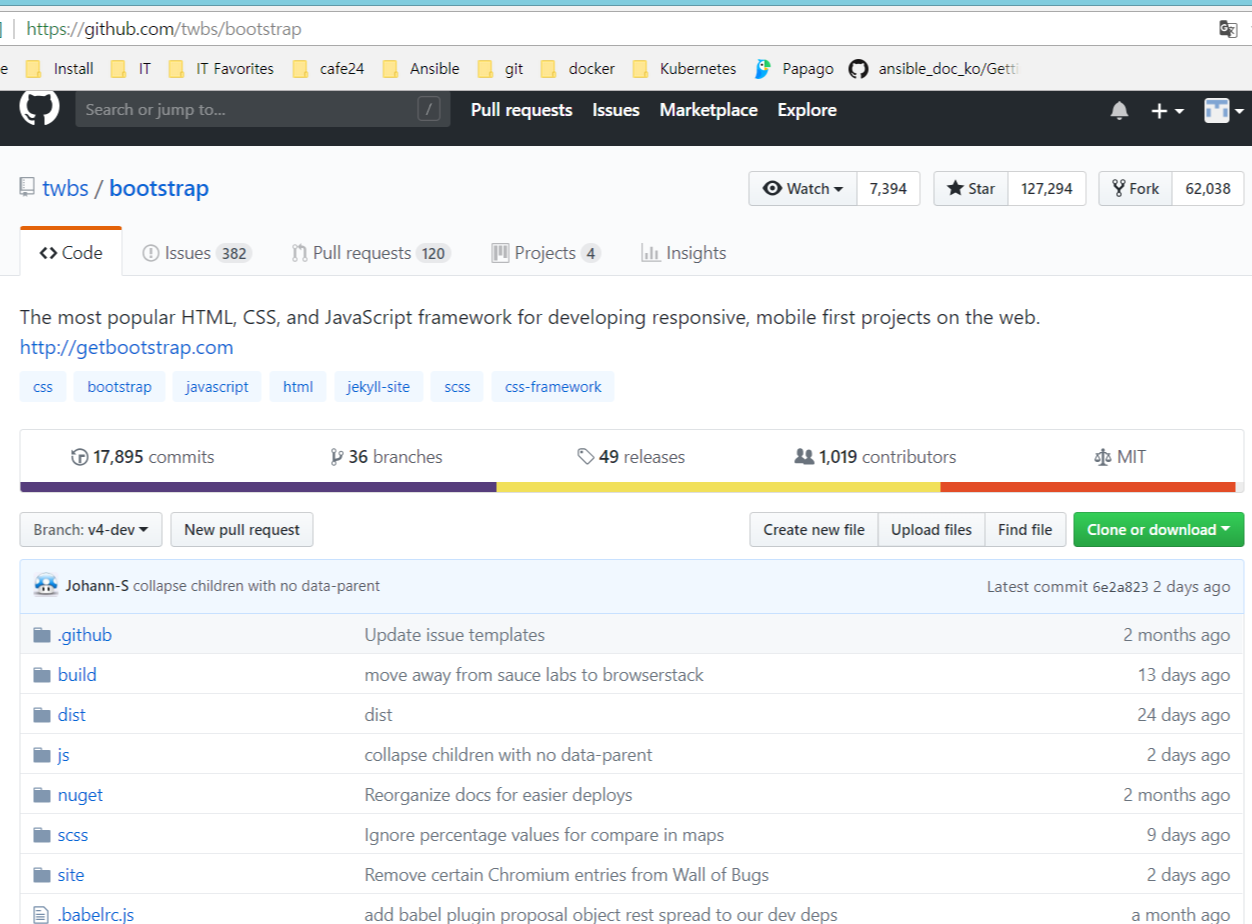1252x924 pixels.
Task: Click the purple language bar segment
Action: (x=258, y=487)
